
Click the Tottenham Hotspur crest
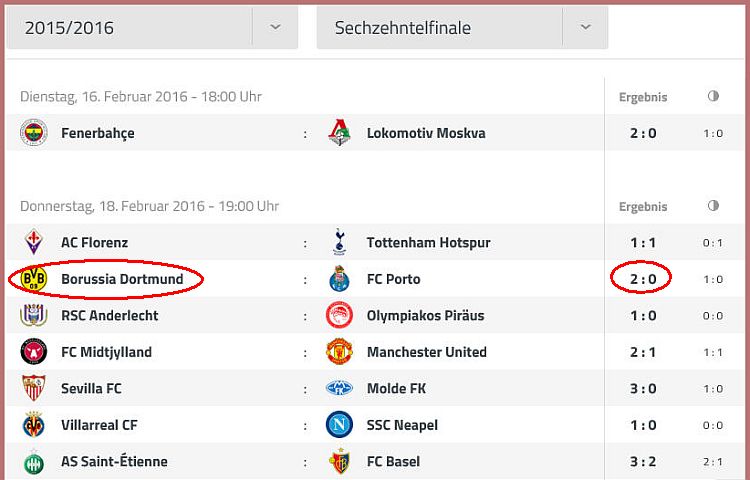(339, 242)
